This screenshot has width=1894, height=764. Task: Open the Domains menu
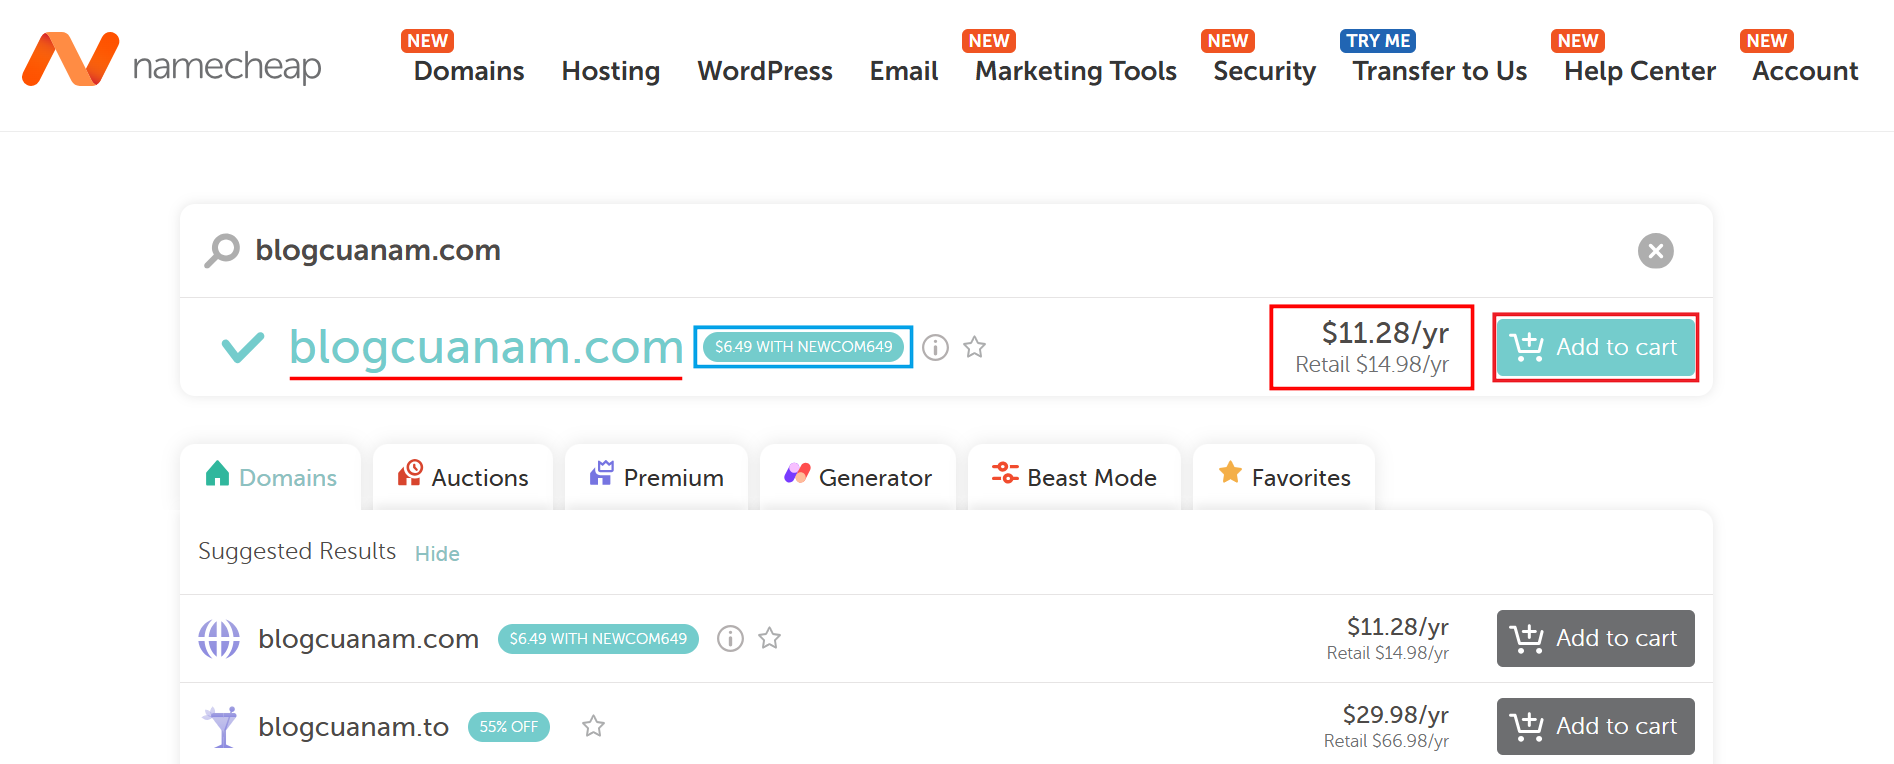point(469,71)
